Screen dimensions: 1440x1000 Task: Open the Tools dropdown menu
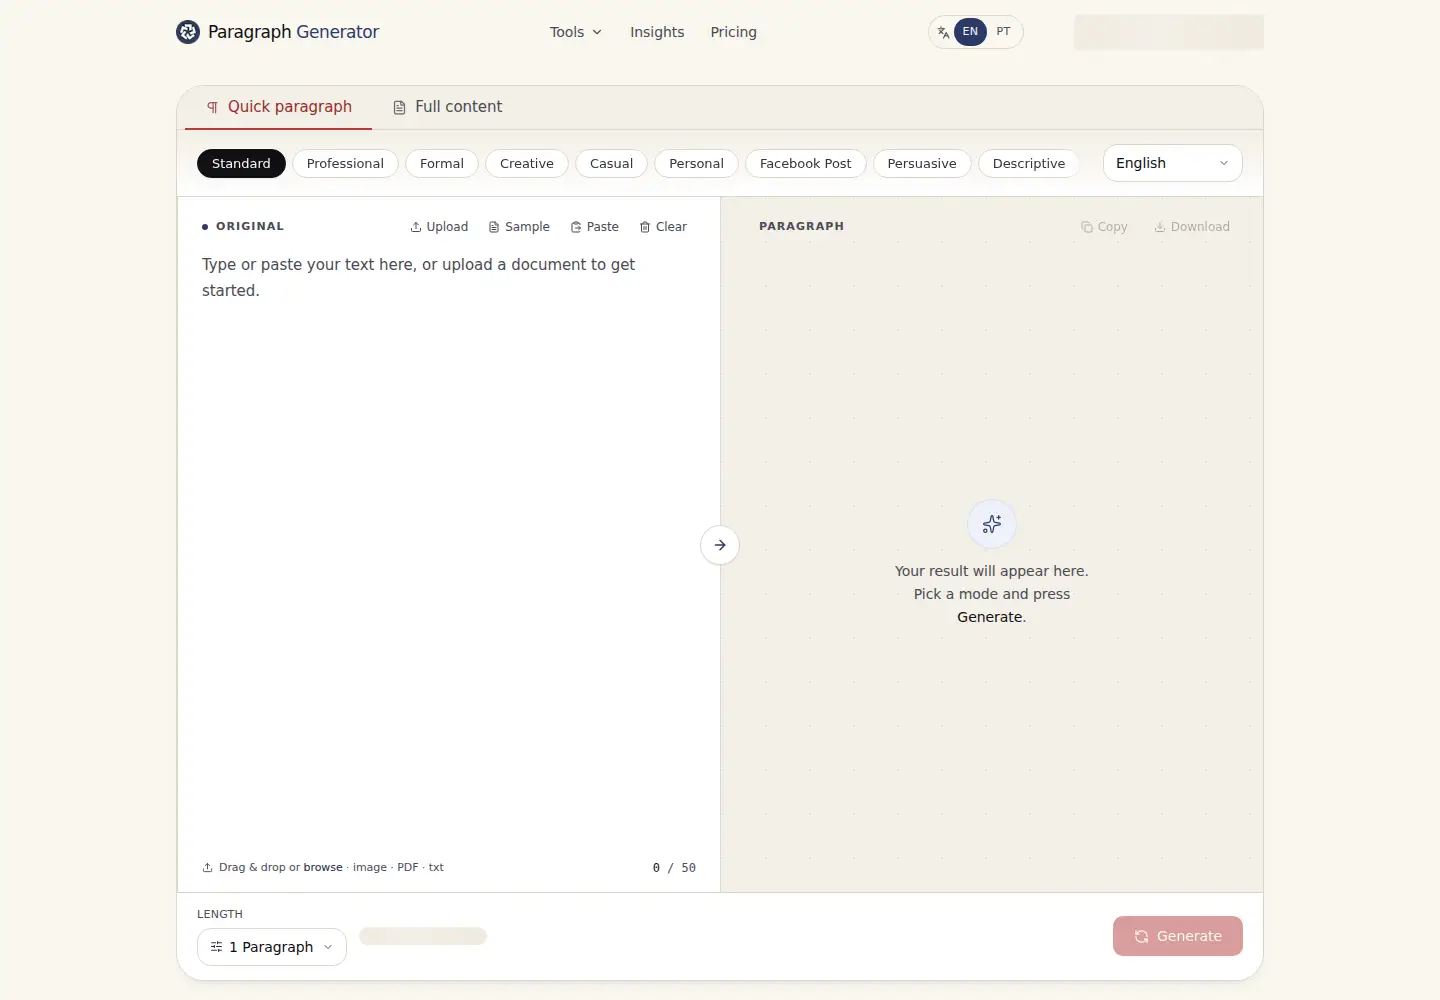tap(576, 32)
